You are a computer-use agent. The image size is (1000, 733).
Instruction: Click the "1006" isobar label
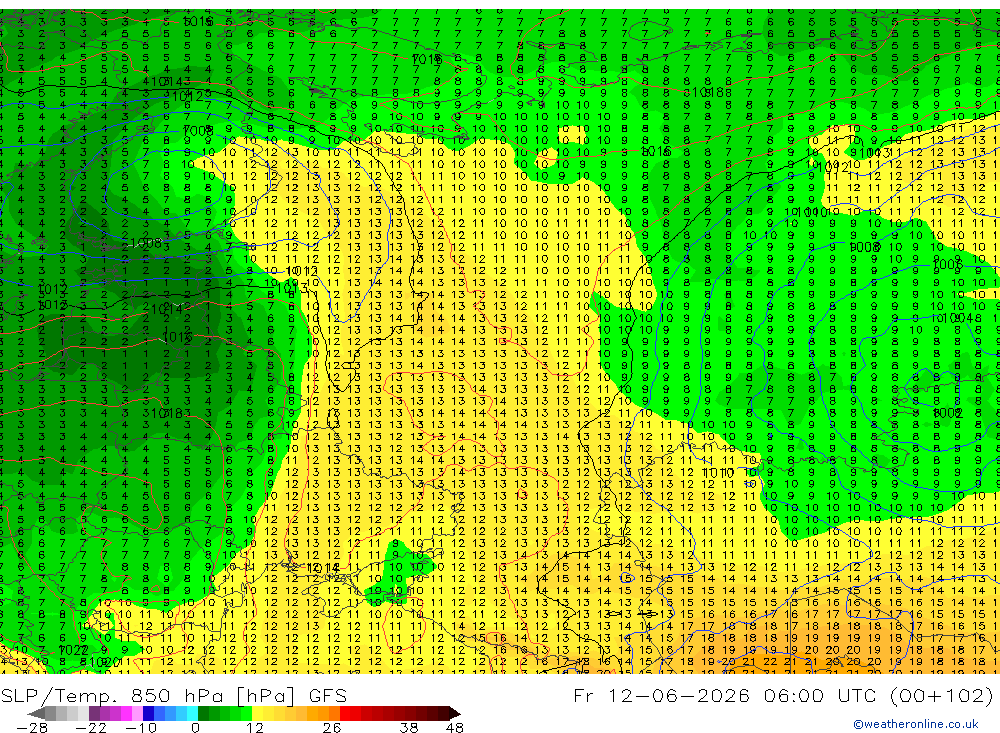pyautogui.click(x=947, y=265)
